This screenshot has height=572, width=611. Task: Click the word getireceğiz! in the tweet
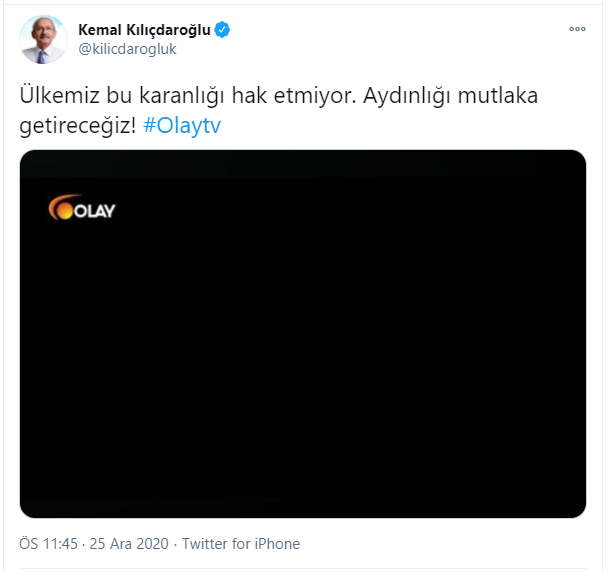pyautogui.click(x=78, y=125)
